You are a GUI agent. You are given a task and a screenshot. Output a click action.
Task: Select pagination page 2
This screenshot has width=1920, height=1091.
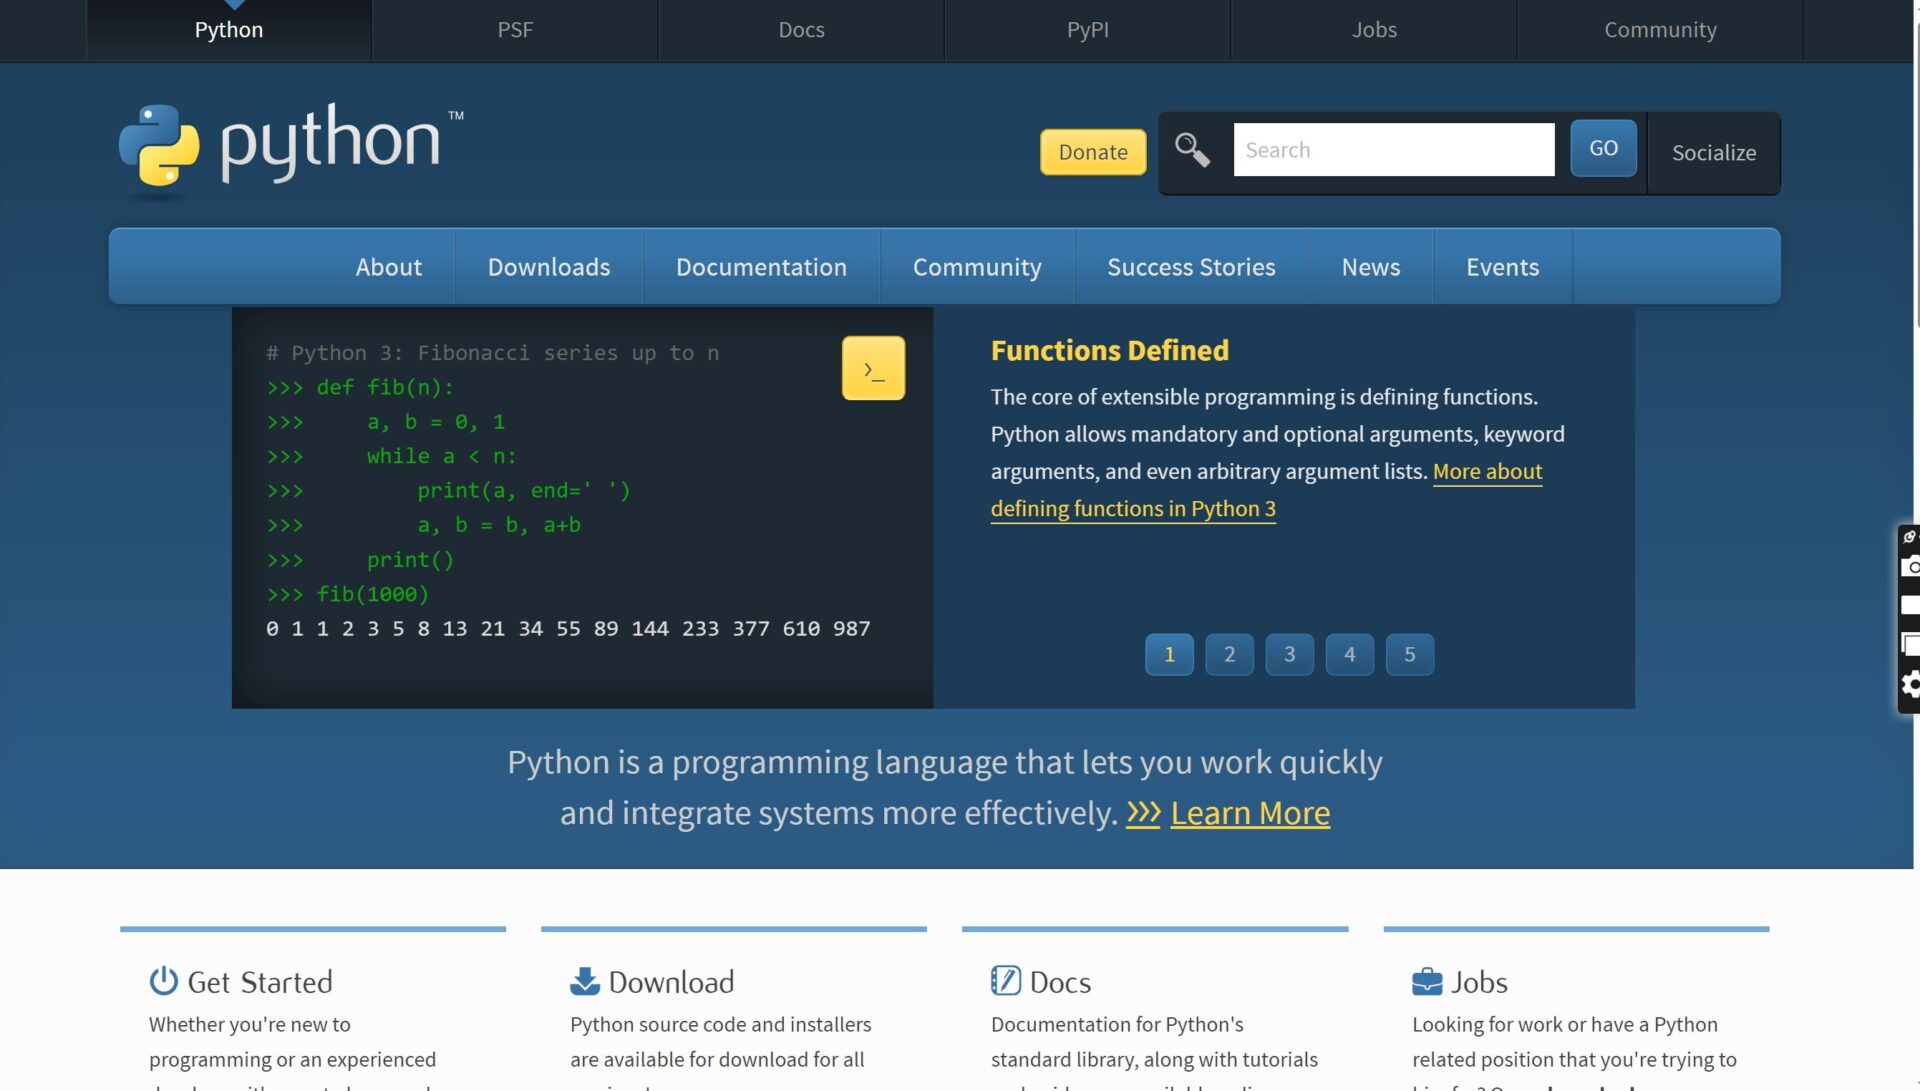tap(1228, 653)
